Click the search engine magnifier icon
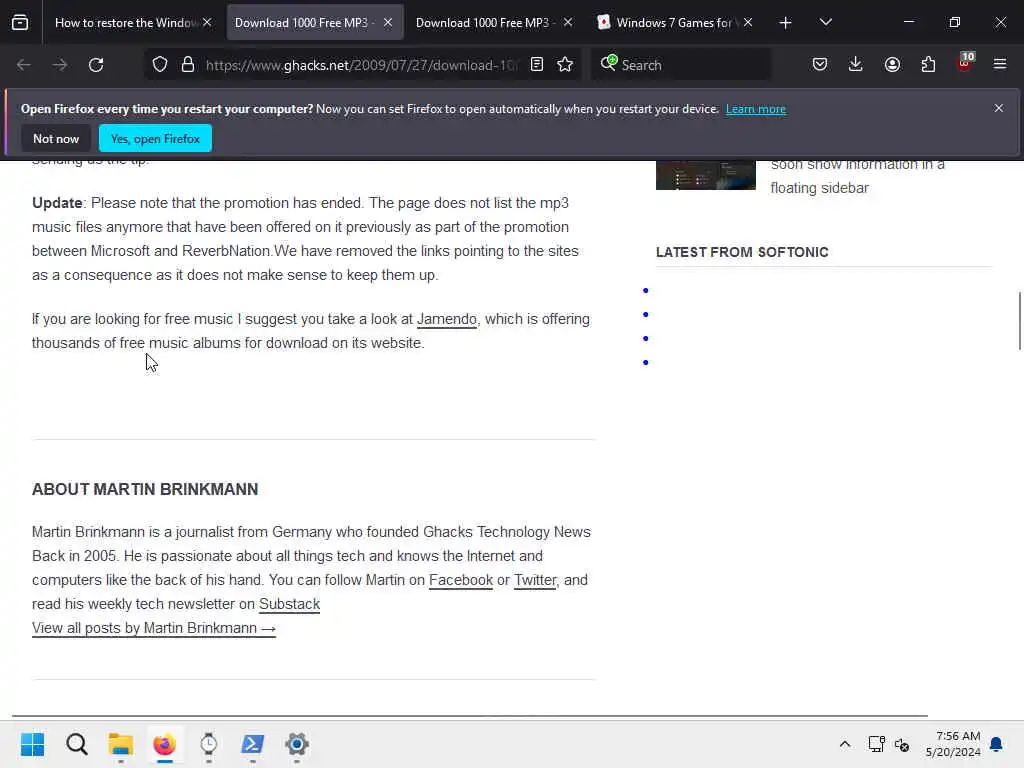Screen dimensions: 1024x768 click(609, 63)
